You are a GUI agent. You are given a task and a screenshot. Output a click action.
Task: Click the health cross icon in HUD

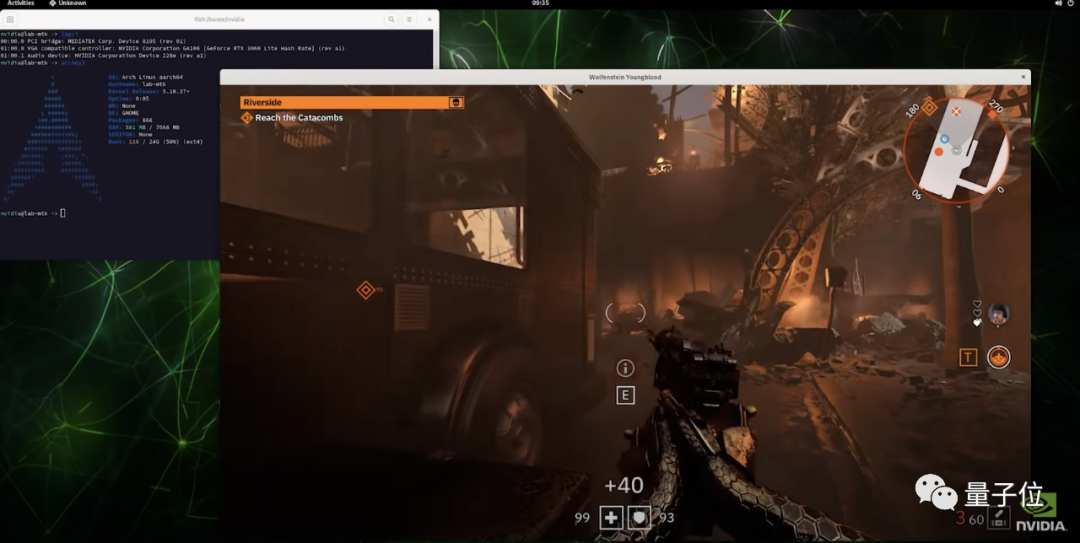(x=611, y=517)
